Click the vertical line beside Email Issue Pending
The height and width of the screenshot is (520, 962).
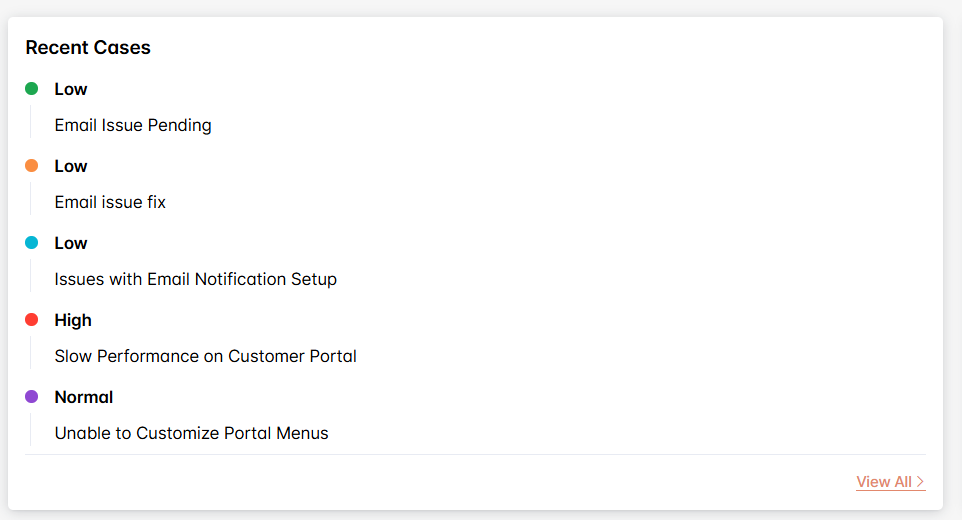pyautogui.click(x=31, y=122)
